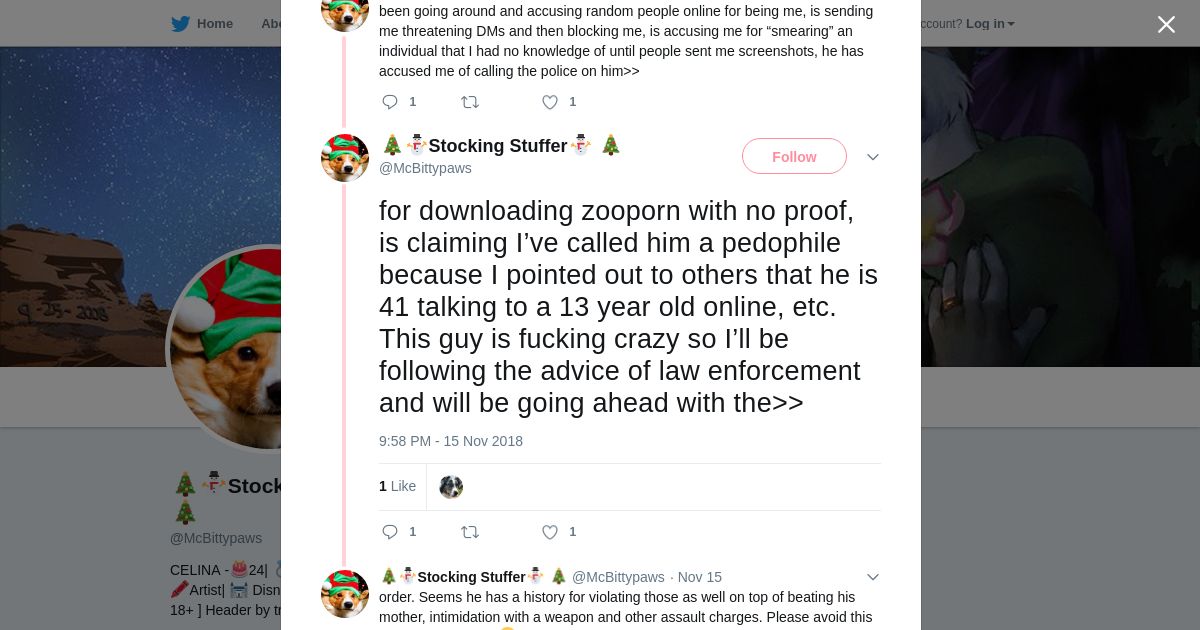Viewport: 1200px width, 630px height.
Task: Expand main tweet options chevron
Action: [873, 157]
